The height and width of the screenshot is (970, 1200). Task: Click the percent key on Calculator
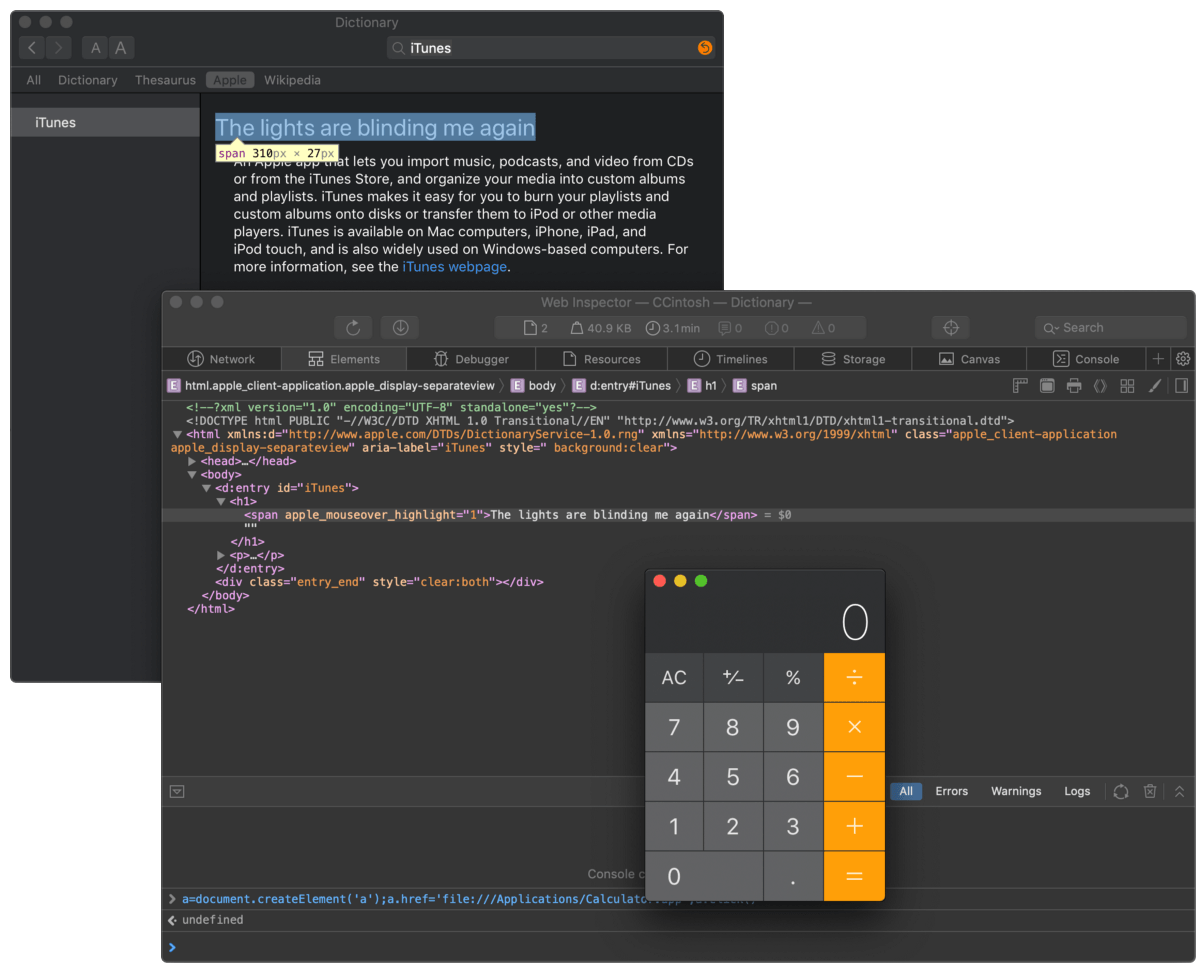793,678
